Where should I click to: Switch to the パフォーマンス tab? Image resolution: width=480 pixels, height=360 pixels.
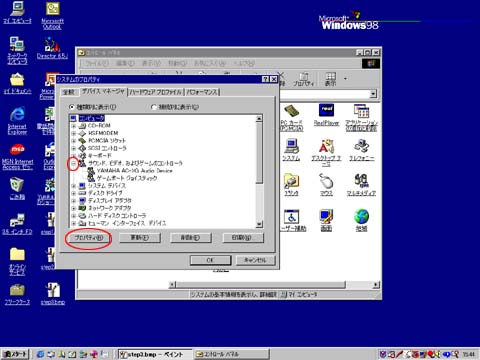tap(202, 92)
